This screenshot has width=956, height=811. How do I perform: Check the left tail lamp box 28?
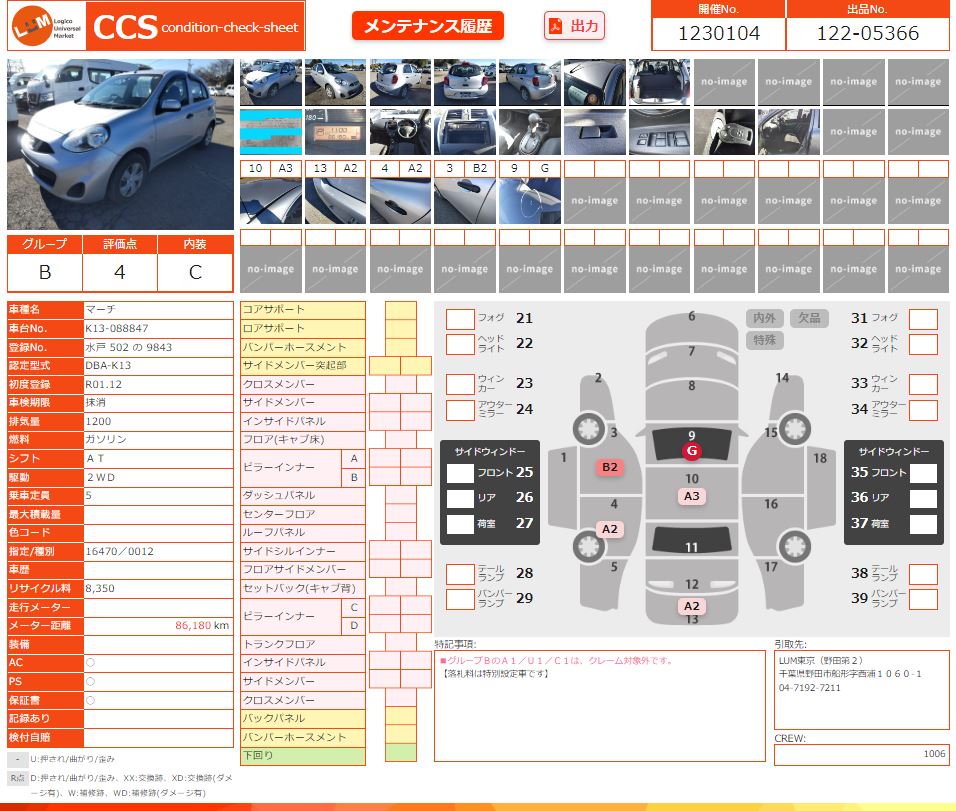(460, 574)
